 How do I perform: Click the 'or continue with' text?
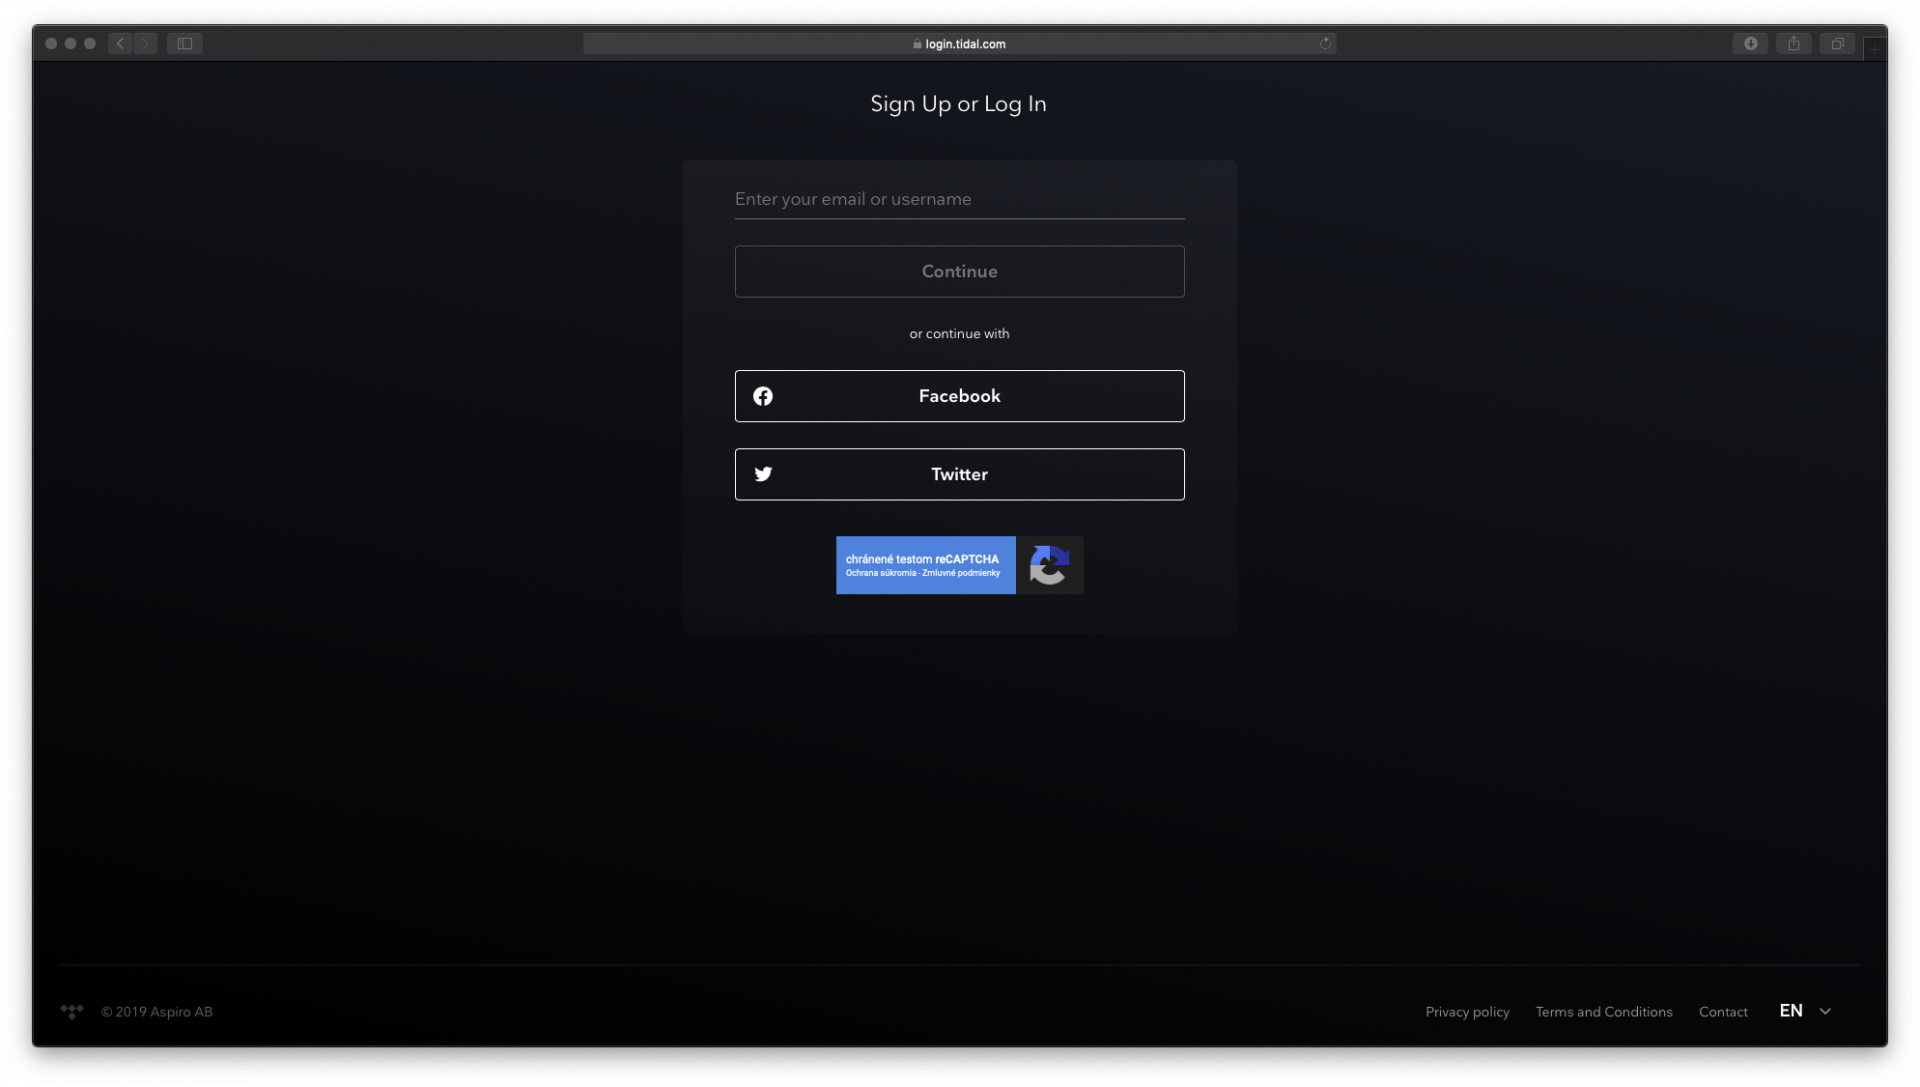pos(959,334)
